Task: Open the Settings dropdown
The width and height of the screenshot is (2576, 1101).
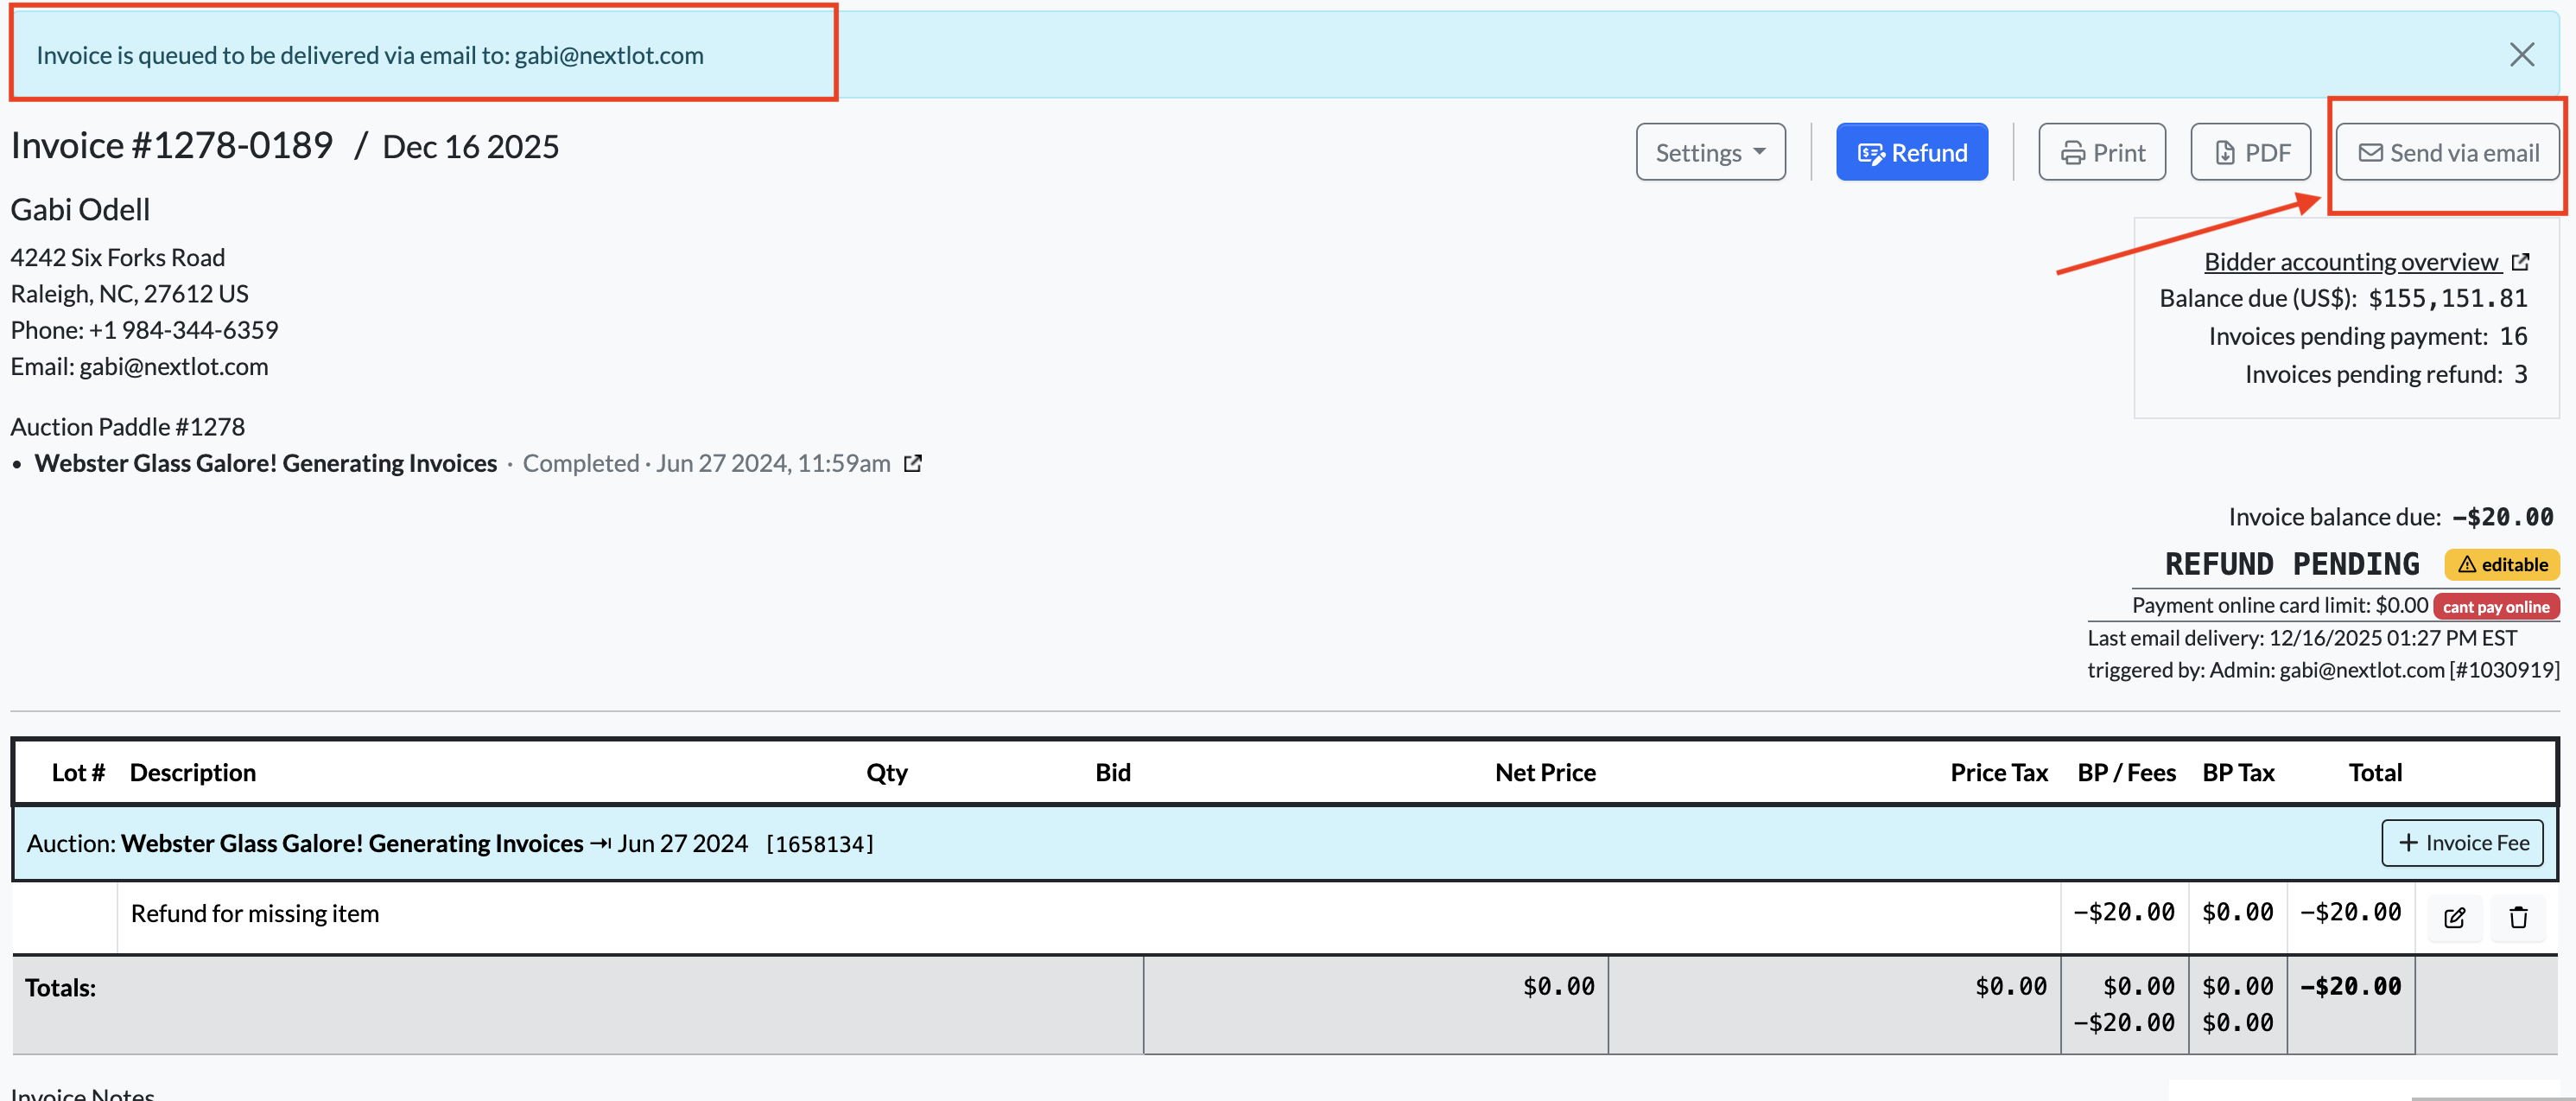Action: pyautogui.click(x=1710, y=152)
